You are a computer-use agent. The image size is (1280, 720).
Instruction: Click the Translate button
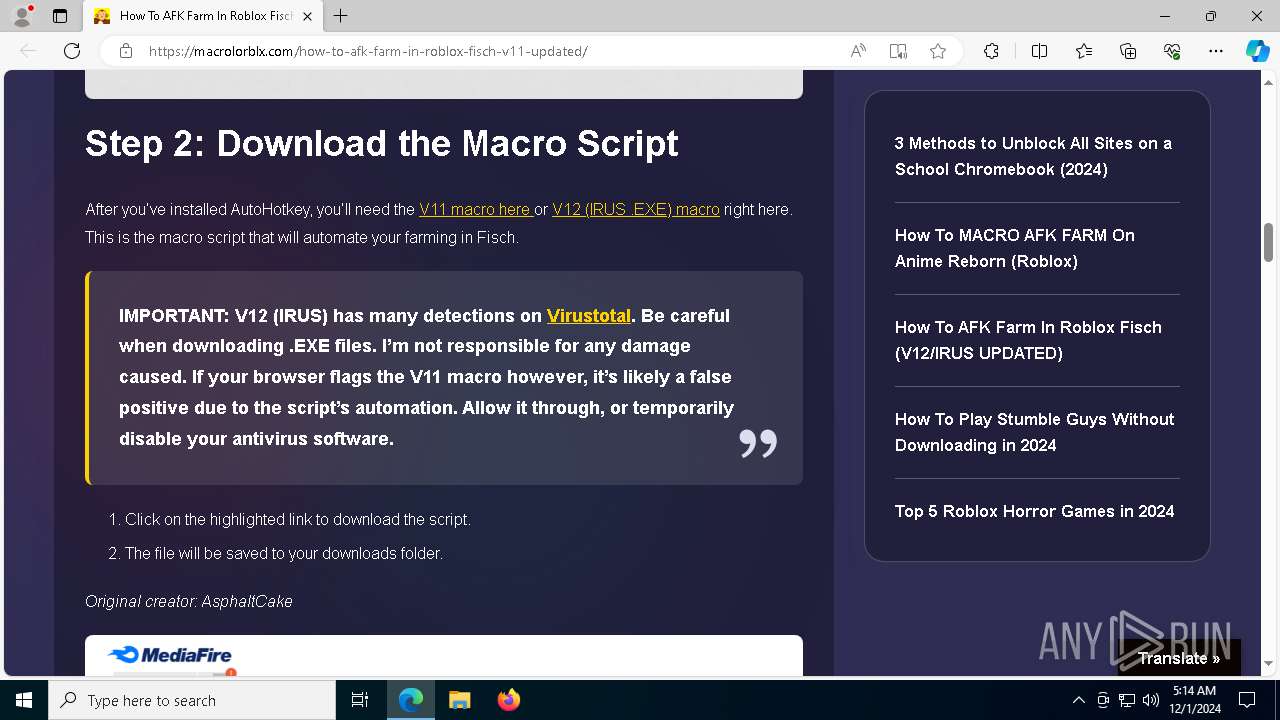point(1179,658)
